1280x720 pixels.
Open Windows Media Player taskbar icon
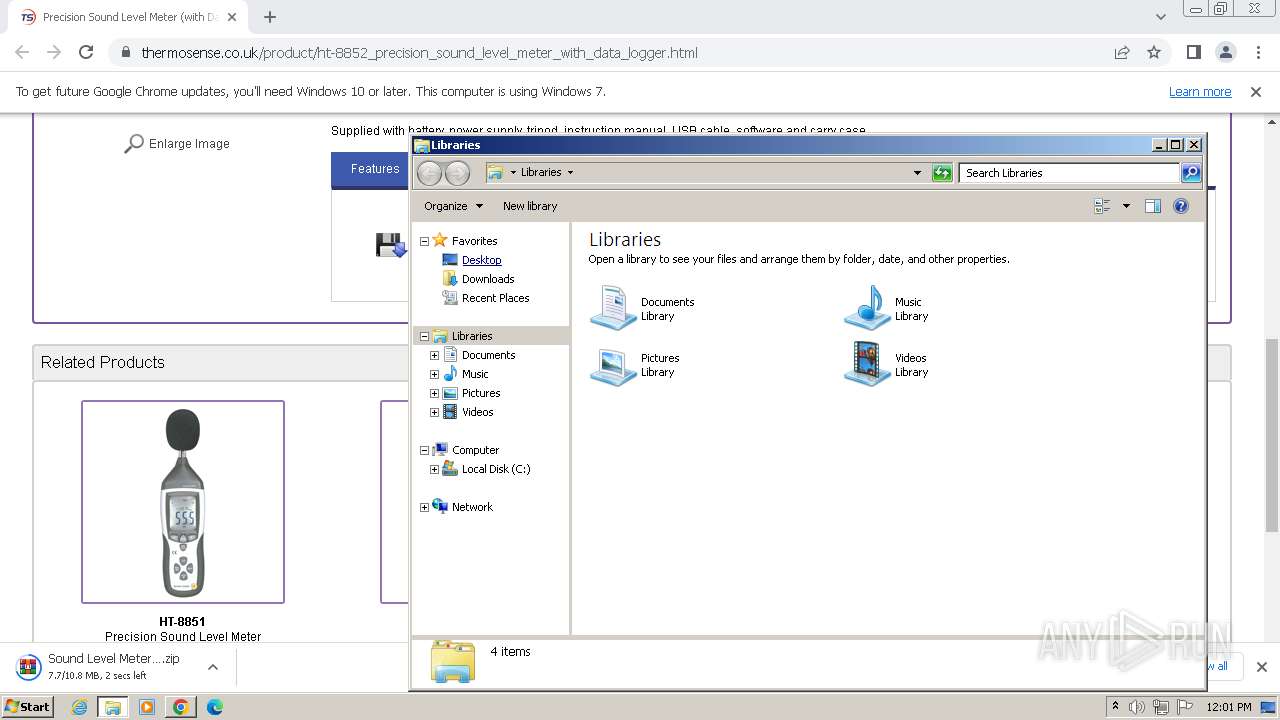(147, 707)
